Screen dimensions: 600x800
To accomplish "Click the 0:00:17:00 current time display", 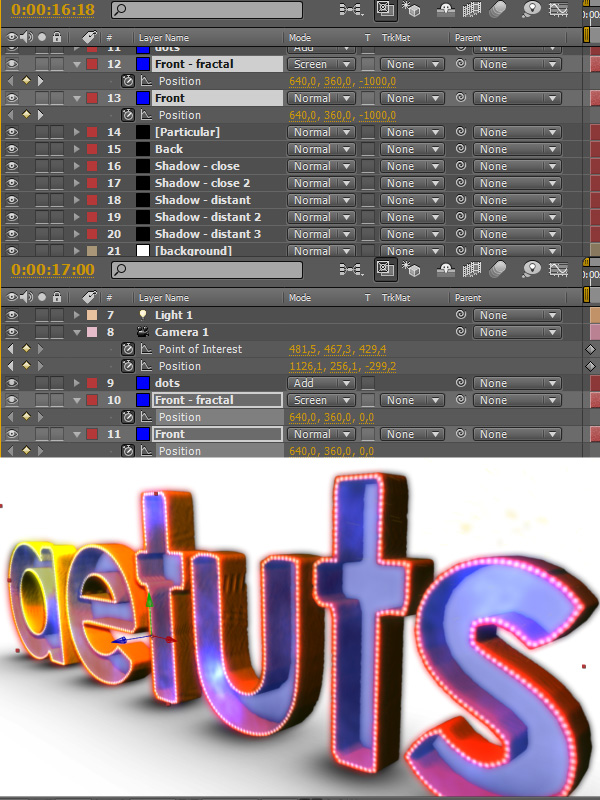I will [53, 269].
